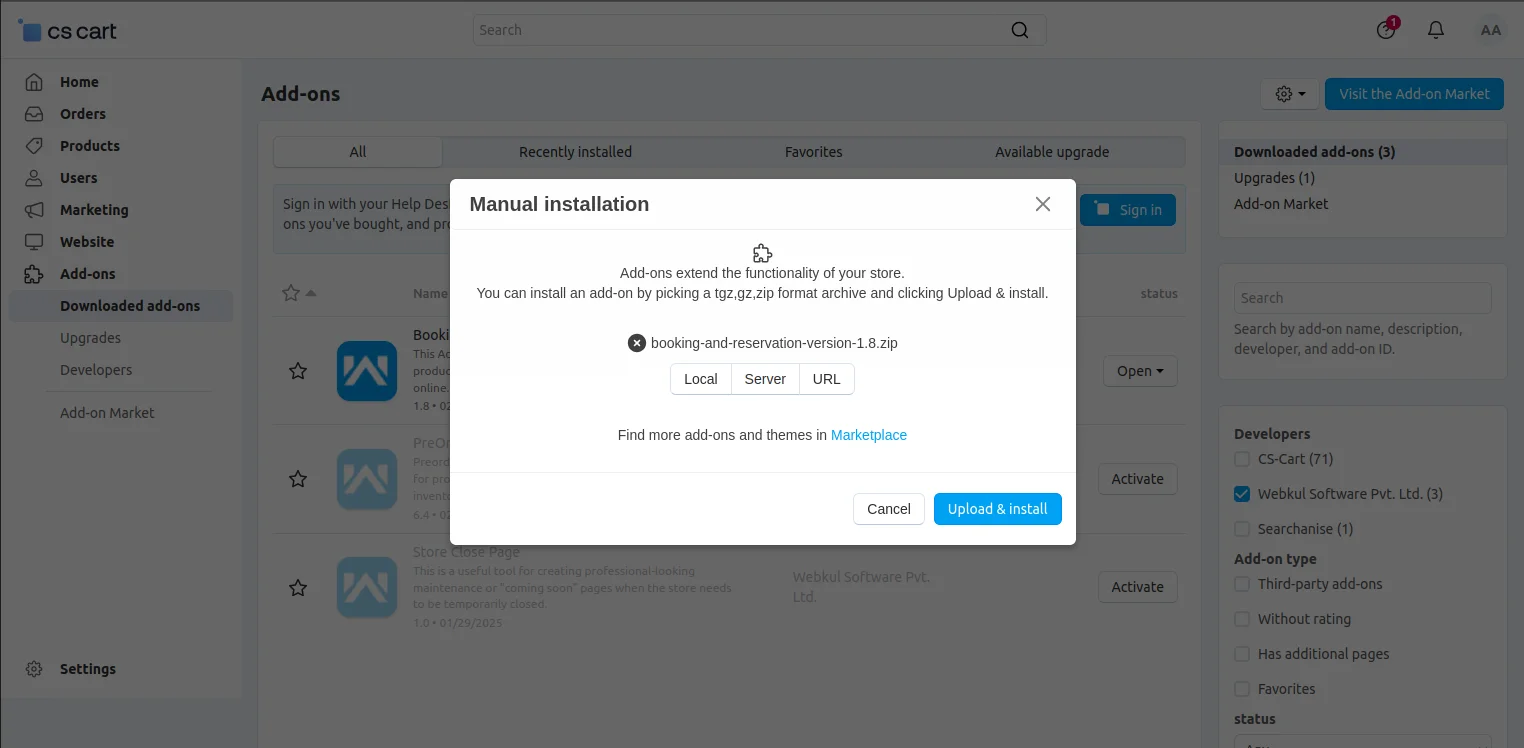The height and width of the screenshot is (748, 1524).
Task: Open the notifications bell
Action: point(1435,29)
